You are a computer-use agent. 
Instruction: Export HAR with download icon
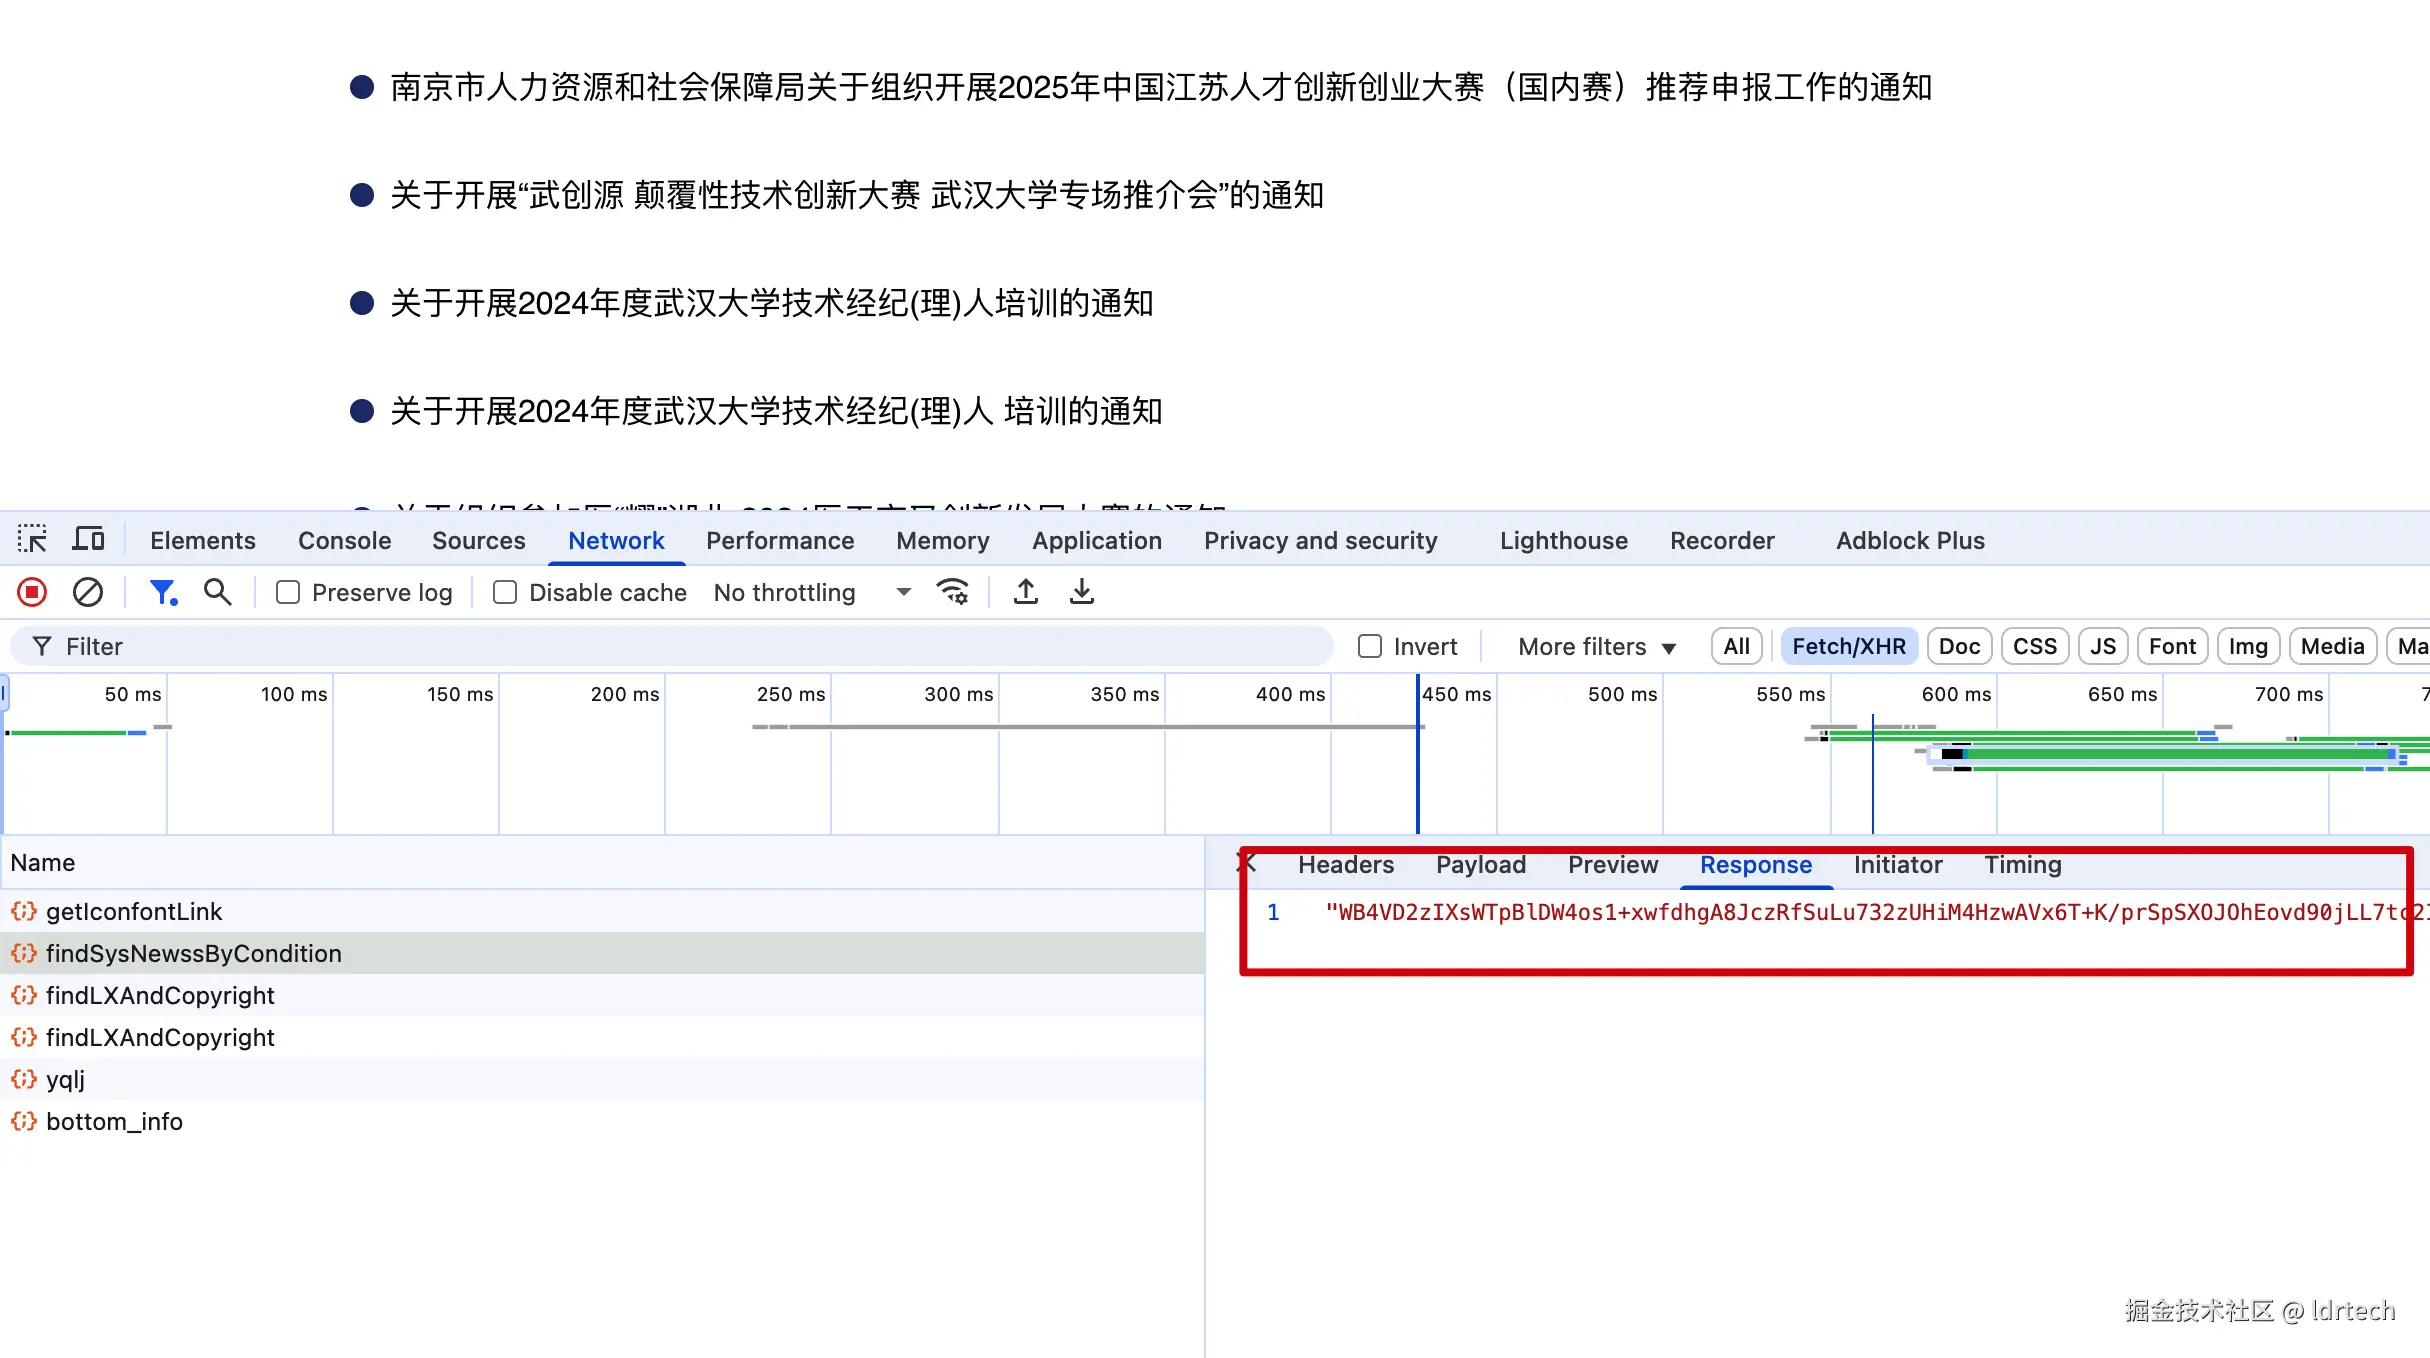1082,593
